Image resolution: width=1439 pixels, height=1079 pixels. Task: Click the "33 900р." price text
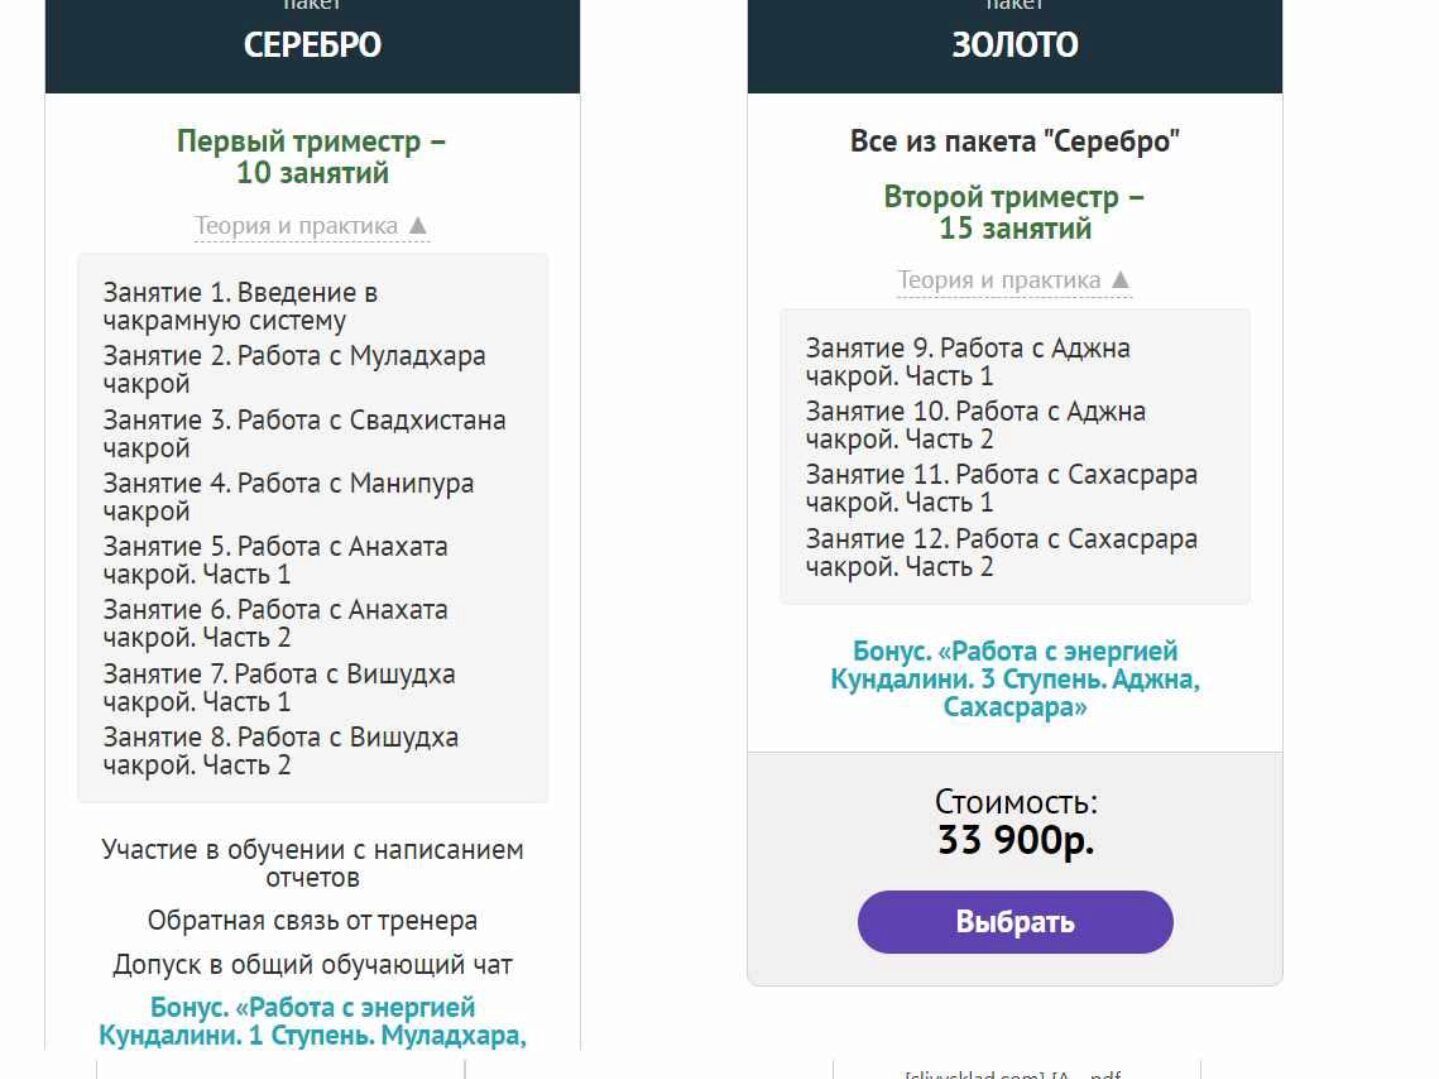[x=1015, y=840]
